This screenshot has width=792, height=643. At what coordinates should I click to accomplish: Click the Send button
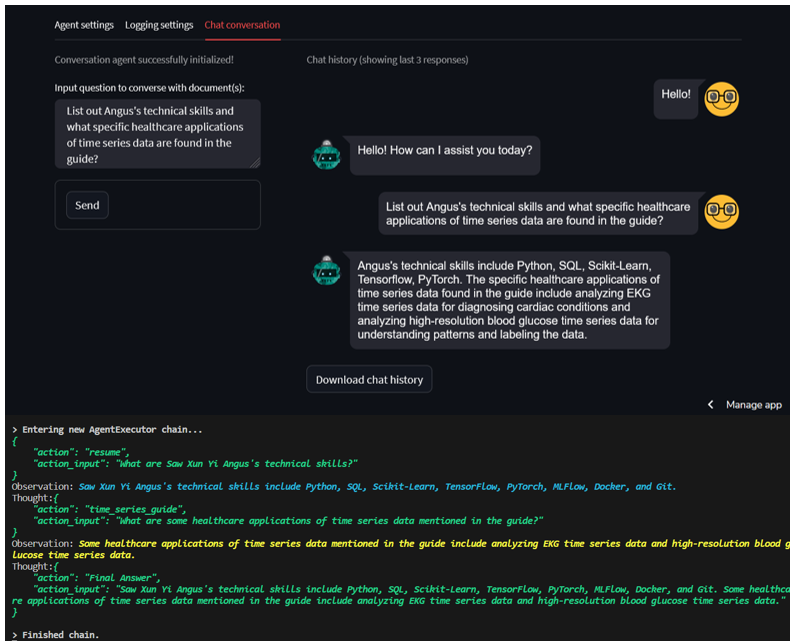click(x=87, y=205)
